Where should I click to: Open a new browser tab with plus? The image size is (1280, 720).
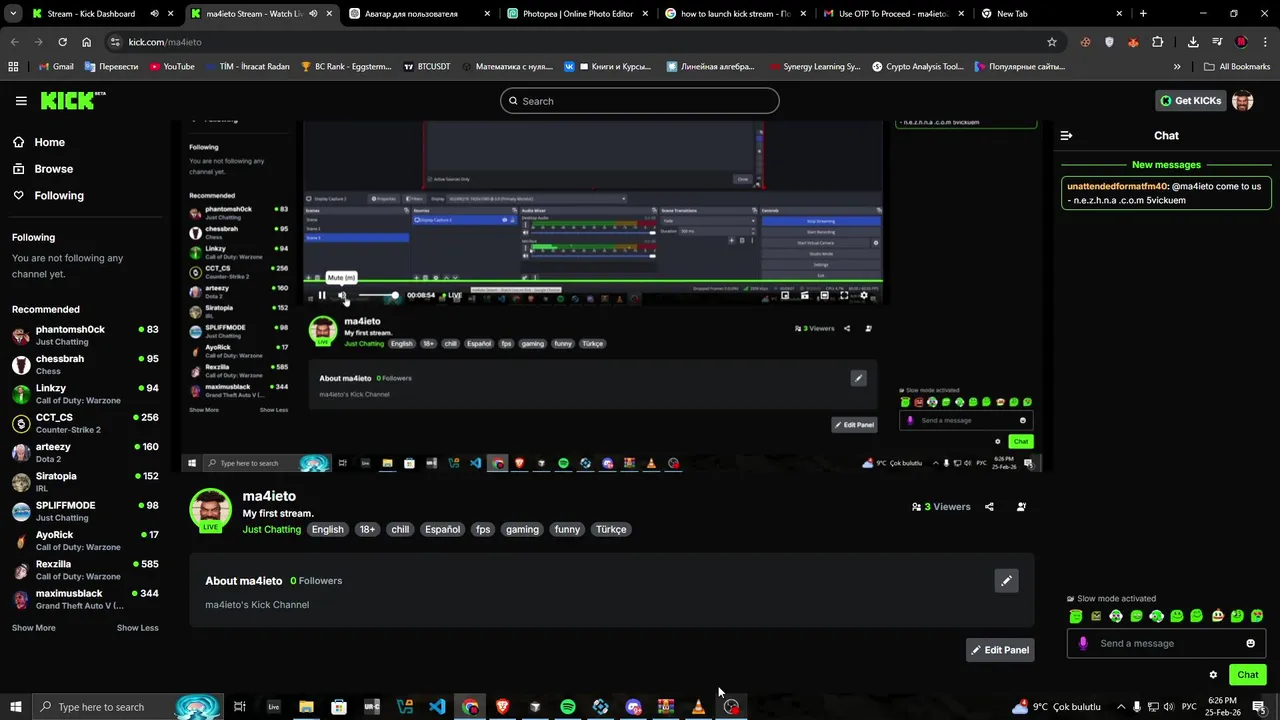click(1143, 14)
